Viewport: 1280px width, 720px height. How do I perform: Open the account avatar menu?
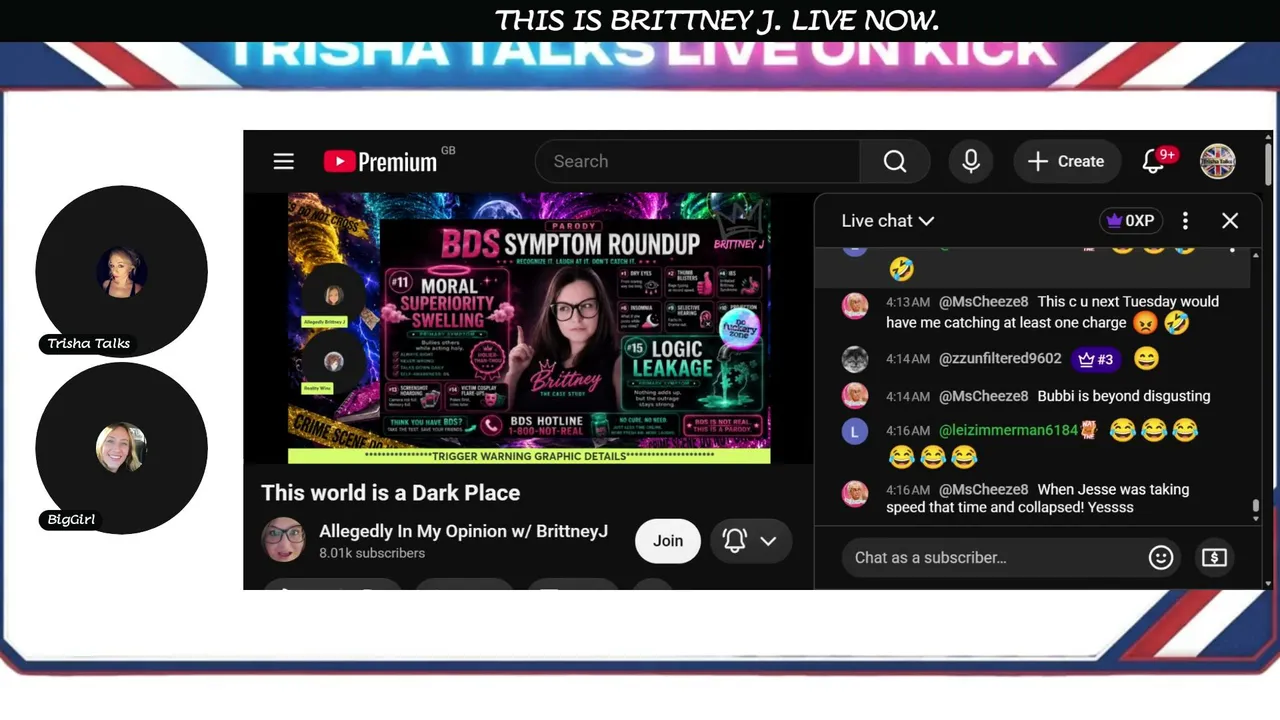[x=1218, y=161]
